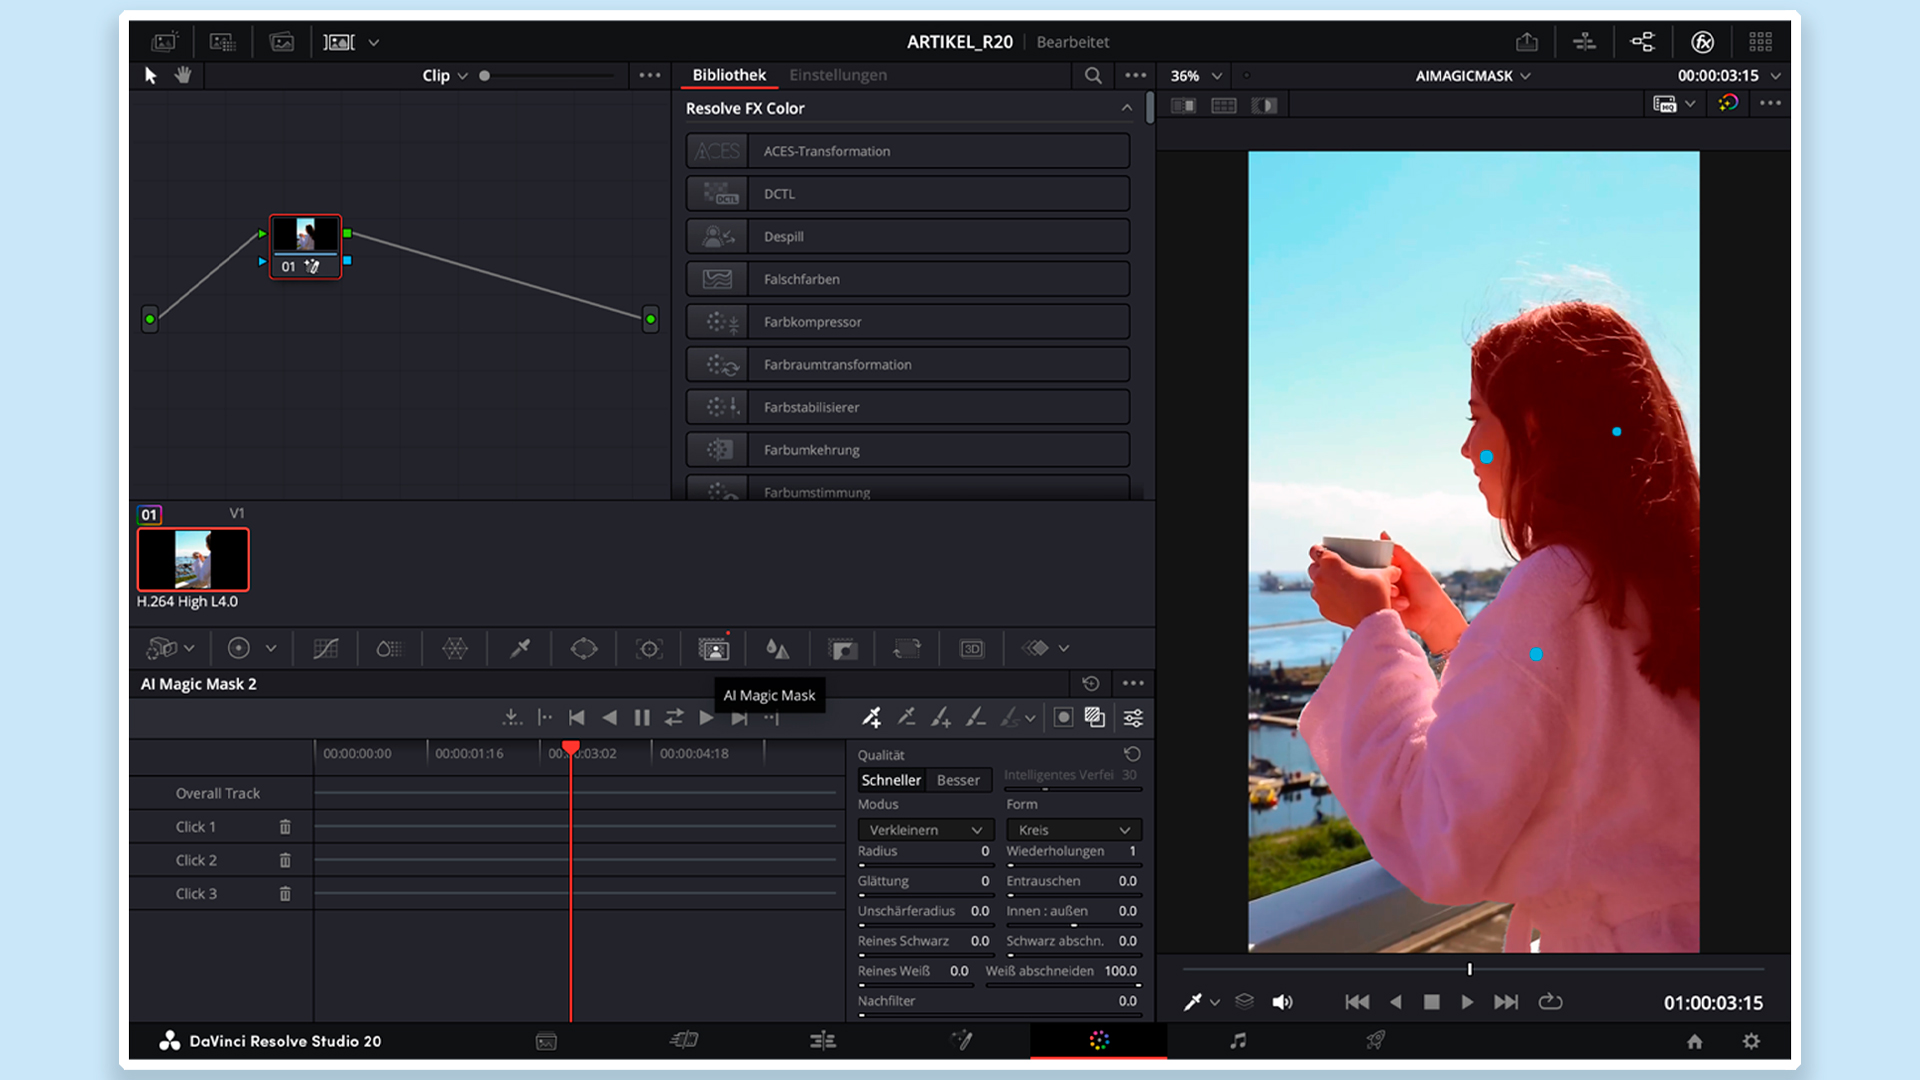Expand the viewer zoom 36% dropdown
The height and width of the screenshot is (1080, 1920).
[x=1217, y=76]
